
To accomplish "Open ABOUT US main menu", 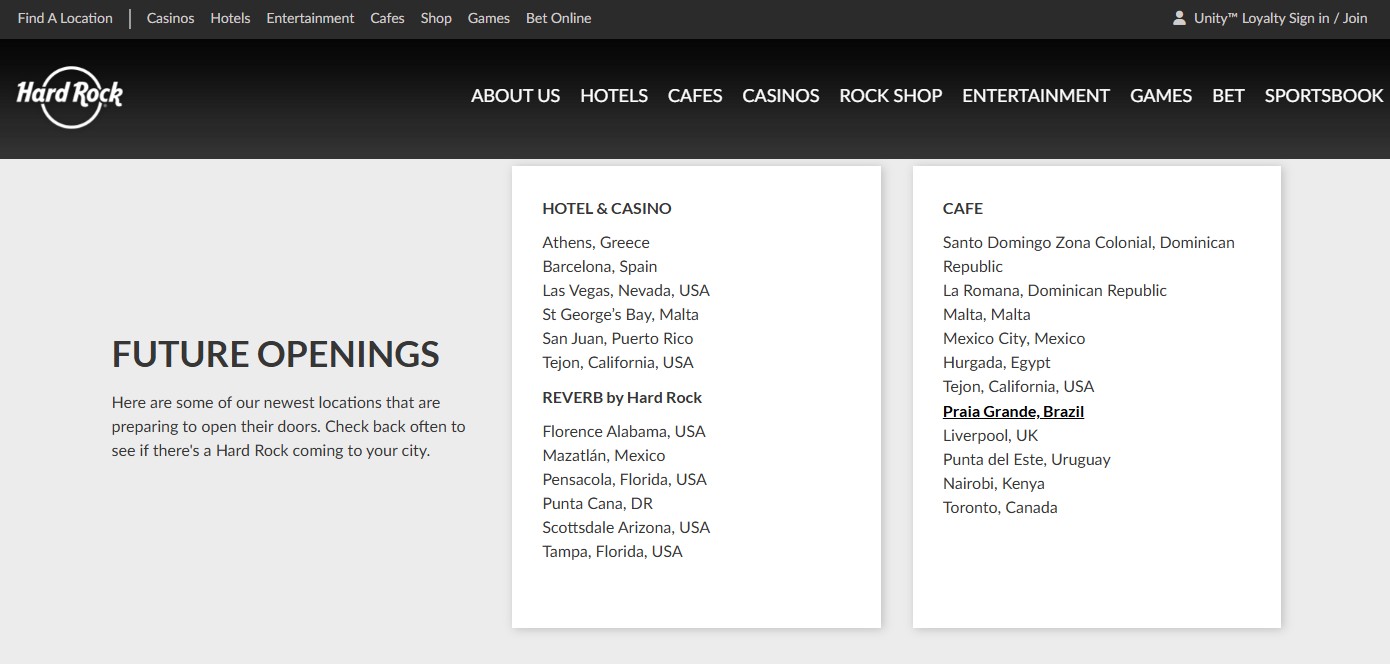I will pos(515,96).
